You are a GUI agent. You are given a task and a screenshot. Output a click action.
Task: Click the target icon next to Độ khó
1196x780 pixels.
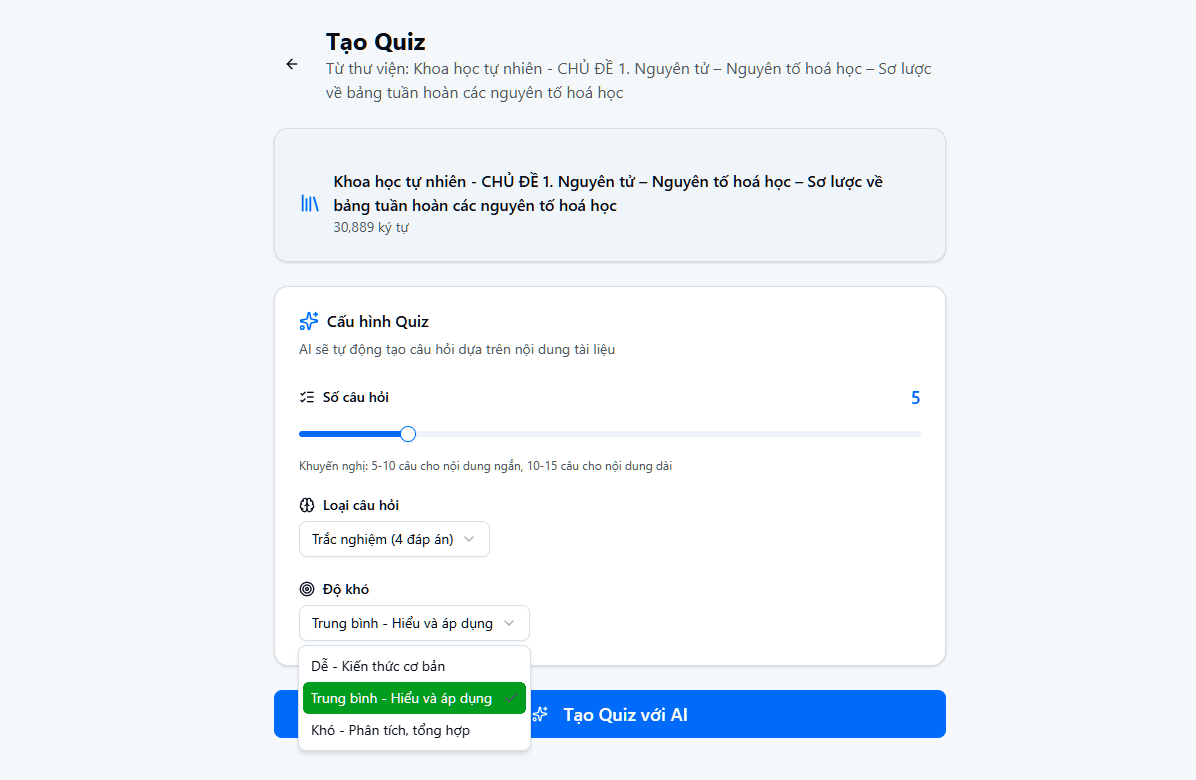point(307,589)
